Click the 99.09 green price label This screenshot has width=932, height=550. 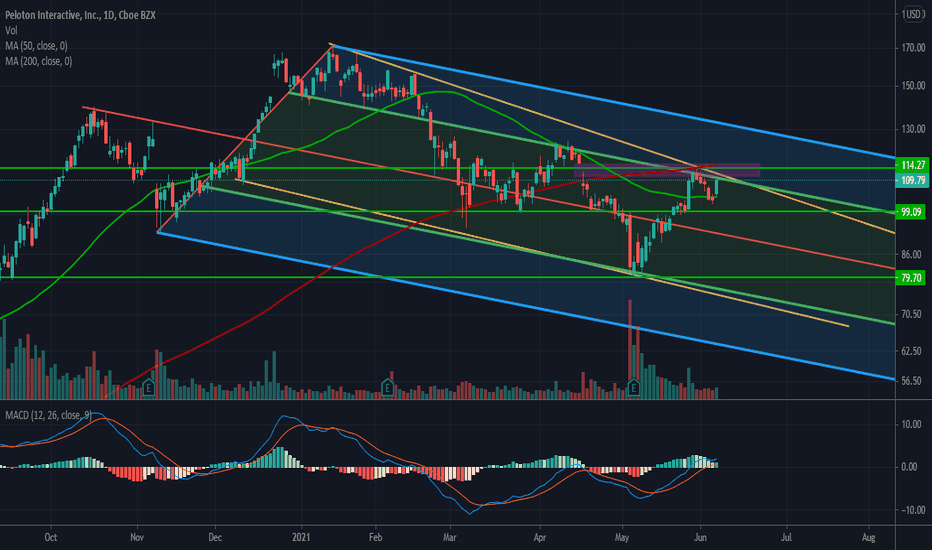point(911,212)
